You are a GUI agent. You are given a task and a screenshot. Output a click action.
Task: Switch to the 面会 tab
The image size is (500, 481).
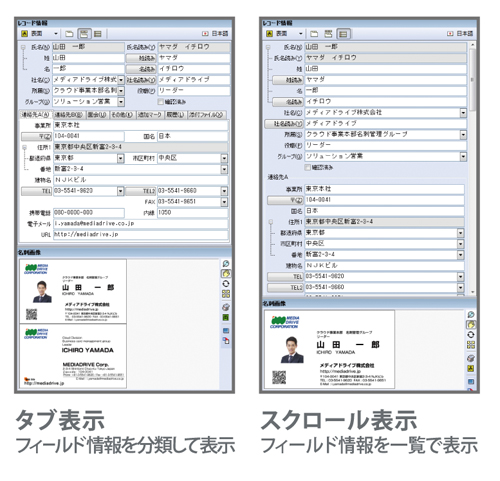pos(97,115)
